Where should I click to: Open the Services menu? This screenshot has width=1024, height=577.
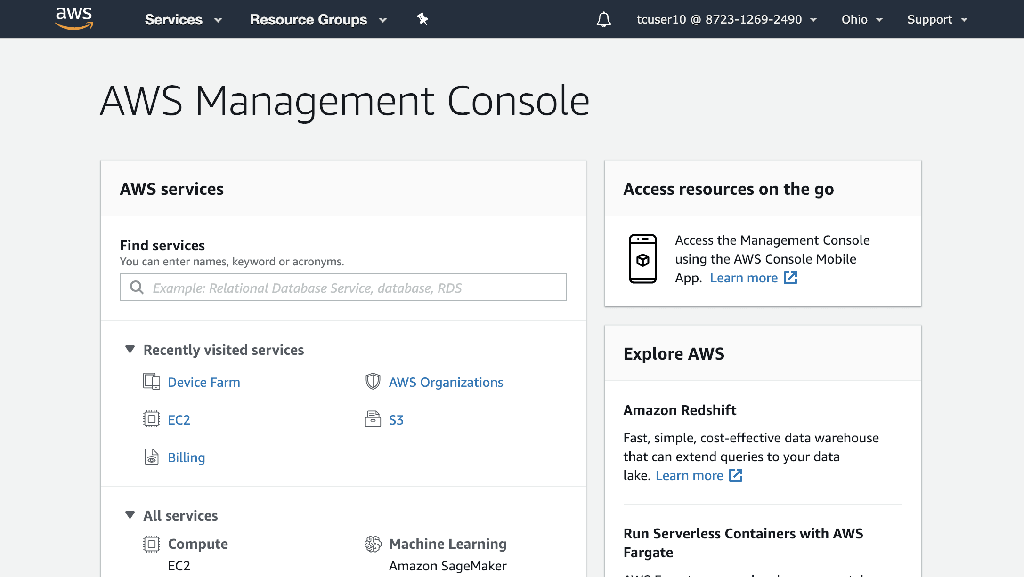[x=183, y=20]
